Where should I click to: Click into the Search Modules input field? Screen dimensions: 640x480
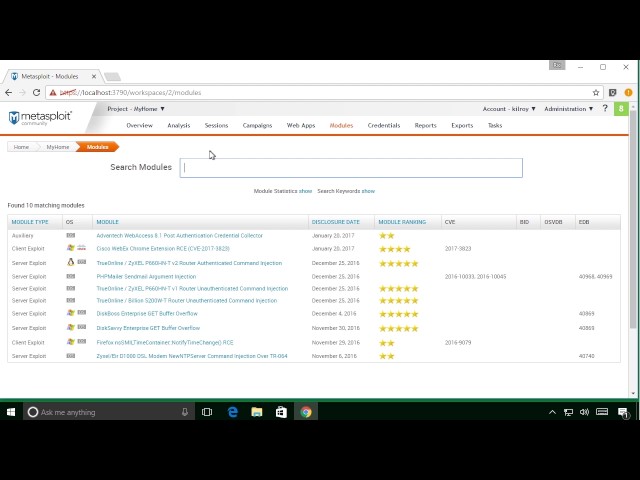click(x=351, y=168)
